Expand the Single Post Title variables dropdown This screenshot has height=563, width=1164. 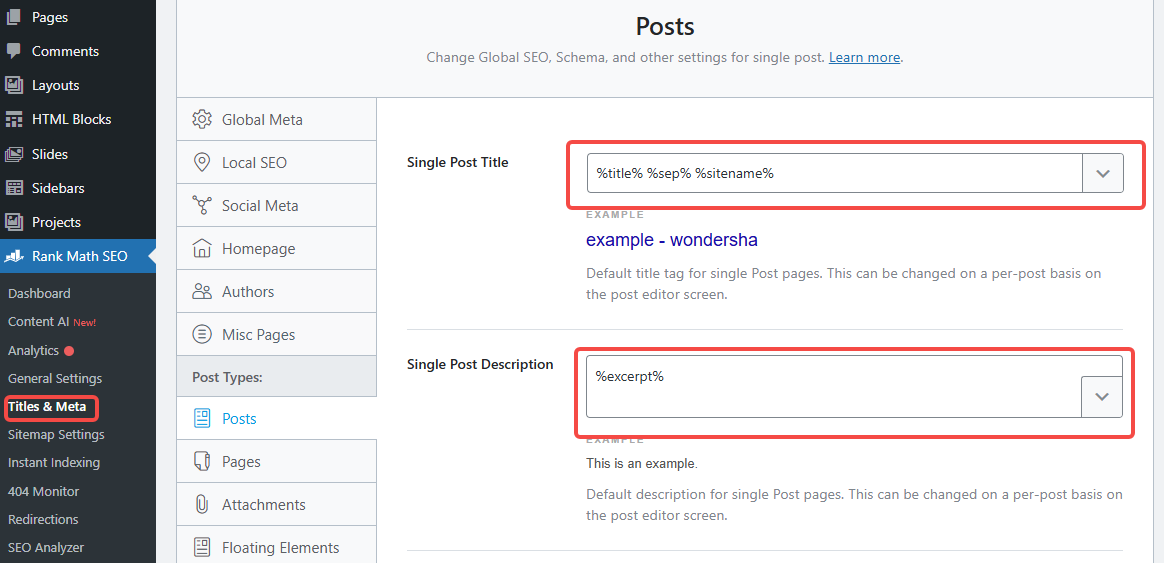click(x=1103, y=173)
